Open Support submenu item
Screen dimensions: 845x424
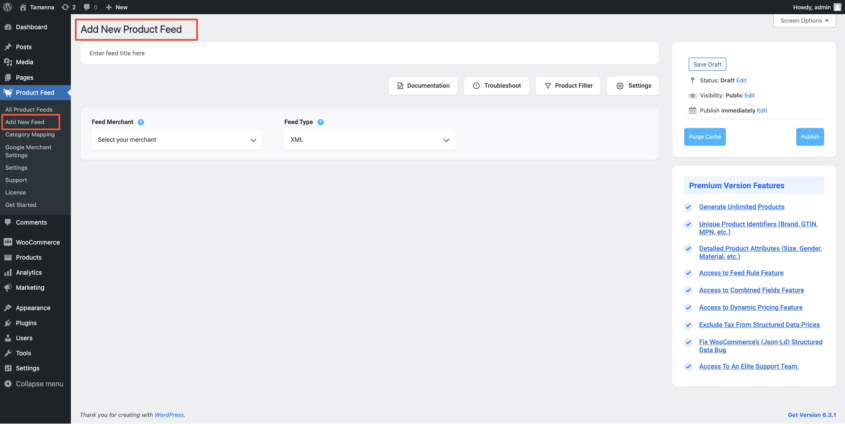[16, 180]
